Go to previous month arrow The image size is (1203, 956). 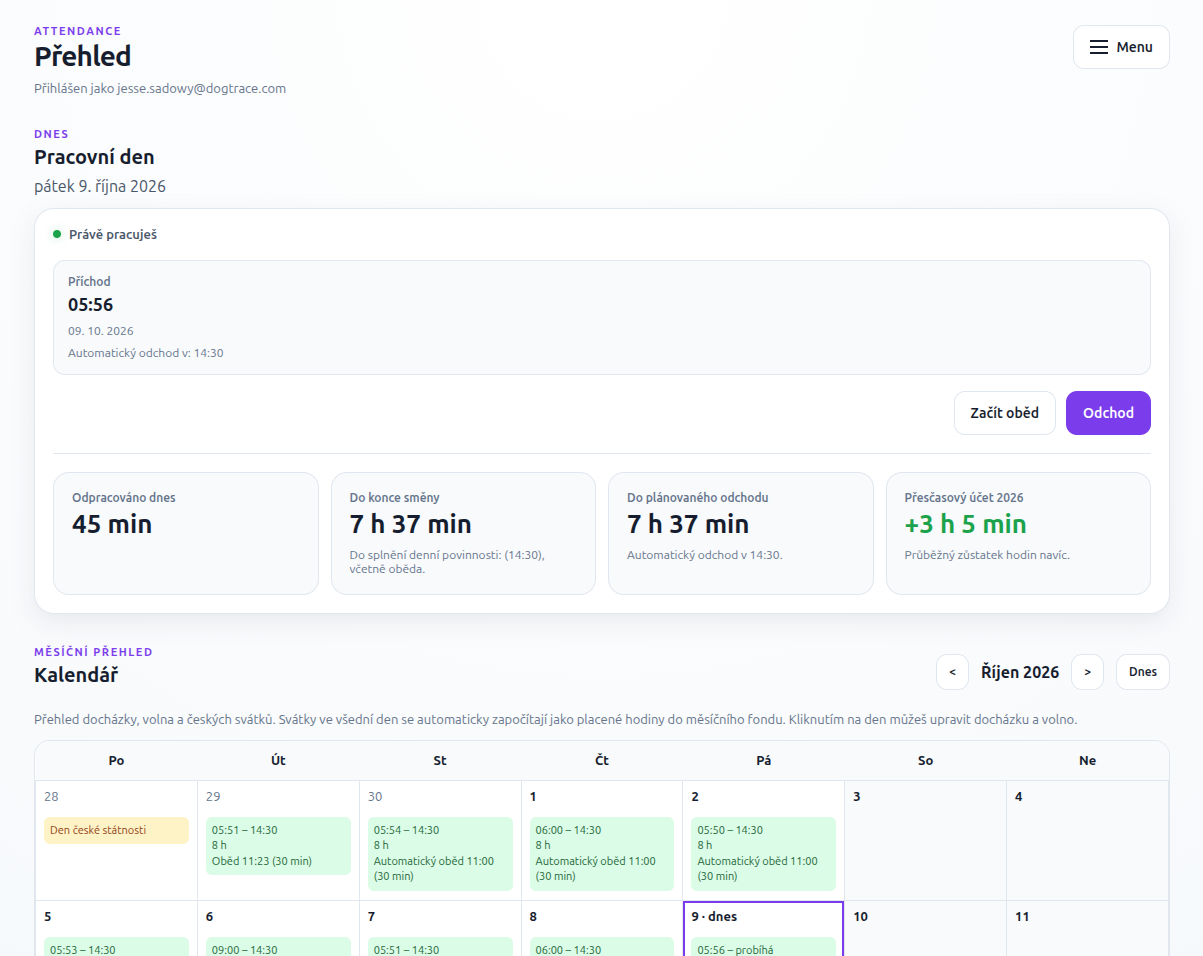click(952, 672)
